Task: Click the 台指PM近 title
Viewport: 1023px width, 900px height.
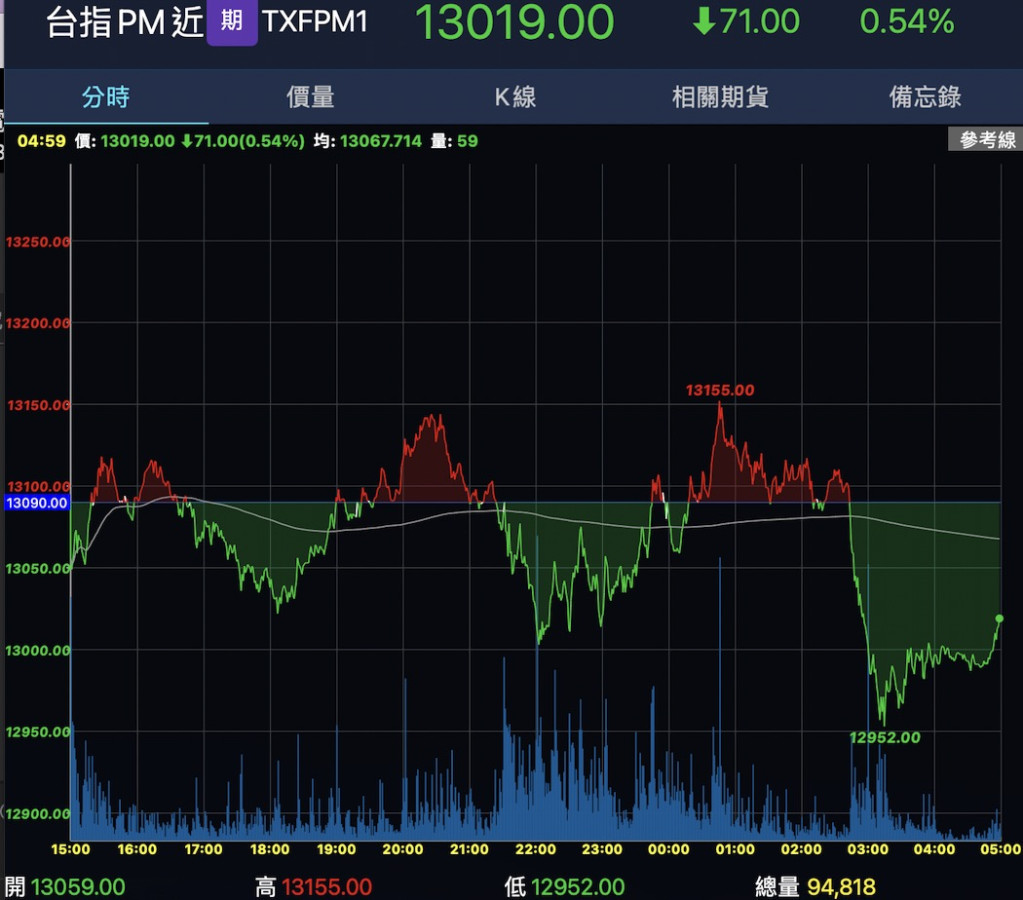Action: [125, 23]
